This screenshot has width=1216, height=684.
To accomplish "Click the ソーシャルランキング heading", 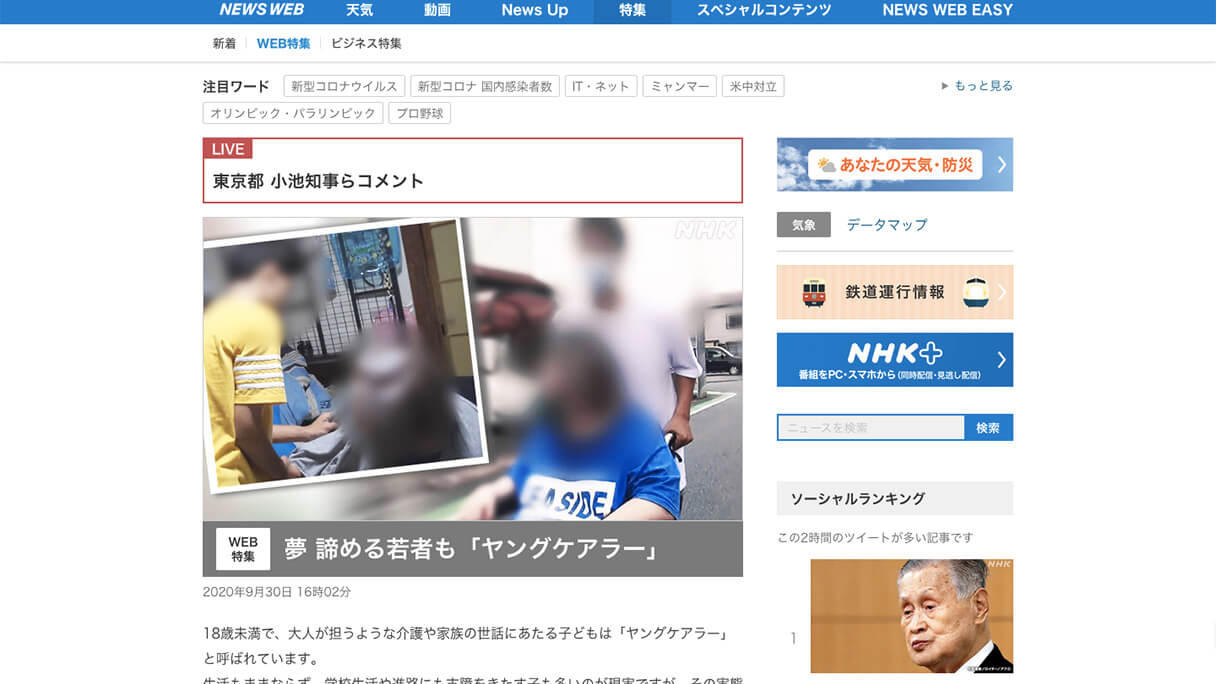I will [x=858, y=498].
